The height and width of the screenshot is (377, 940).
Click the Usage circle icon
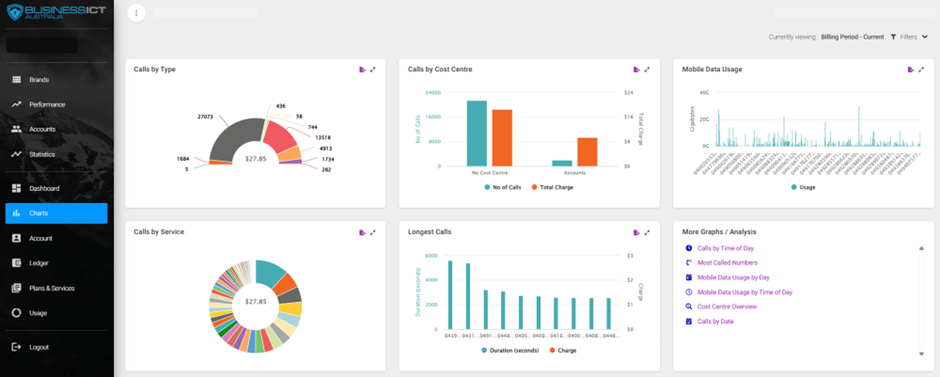coord(17,313)
